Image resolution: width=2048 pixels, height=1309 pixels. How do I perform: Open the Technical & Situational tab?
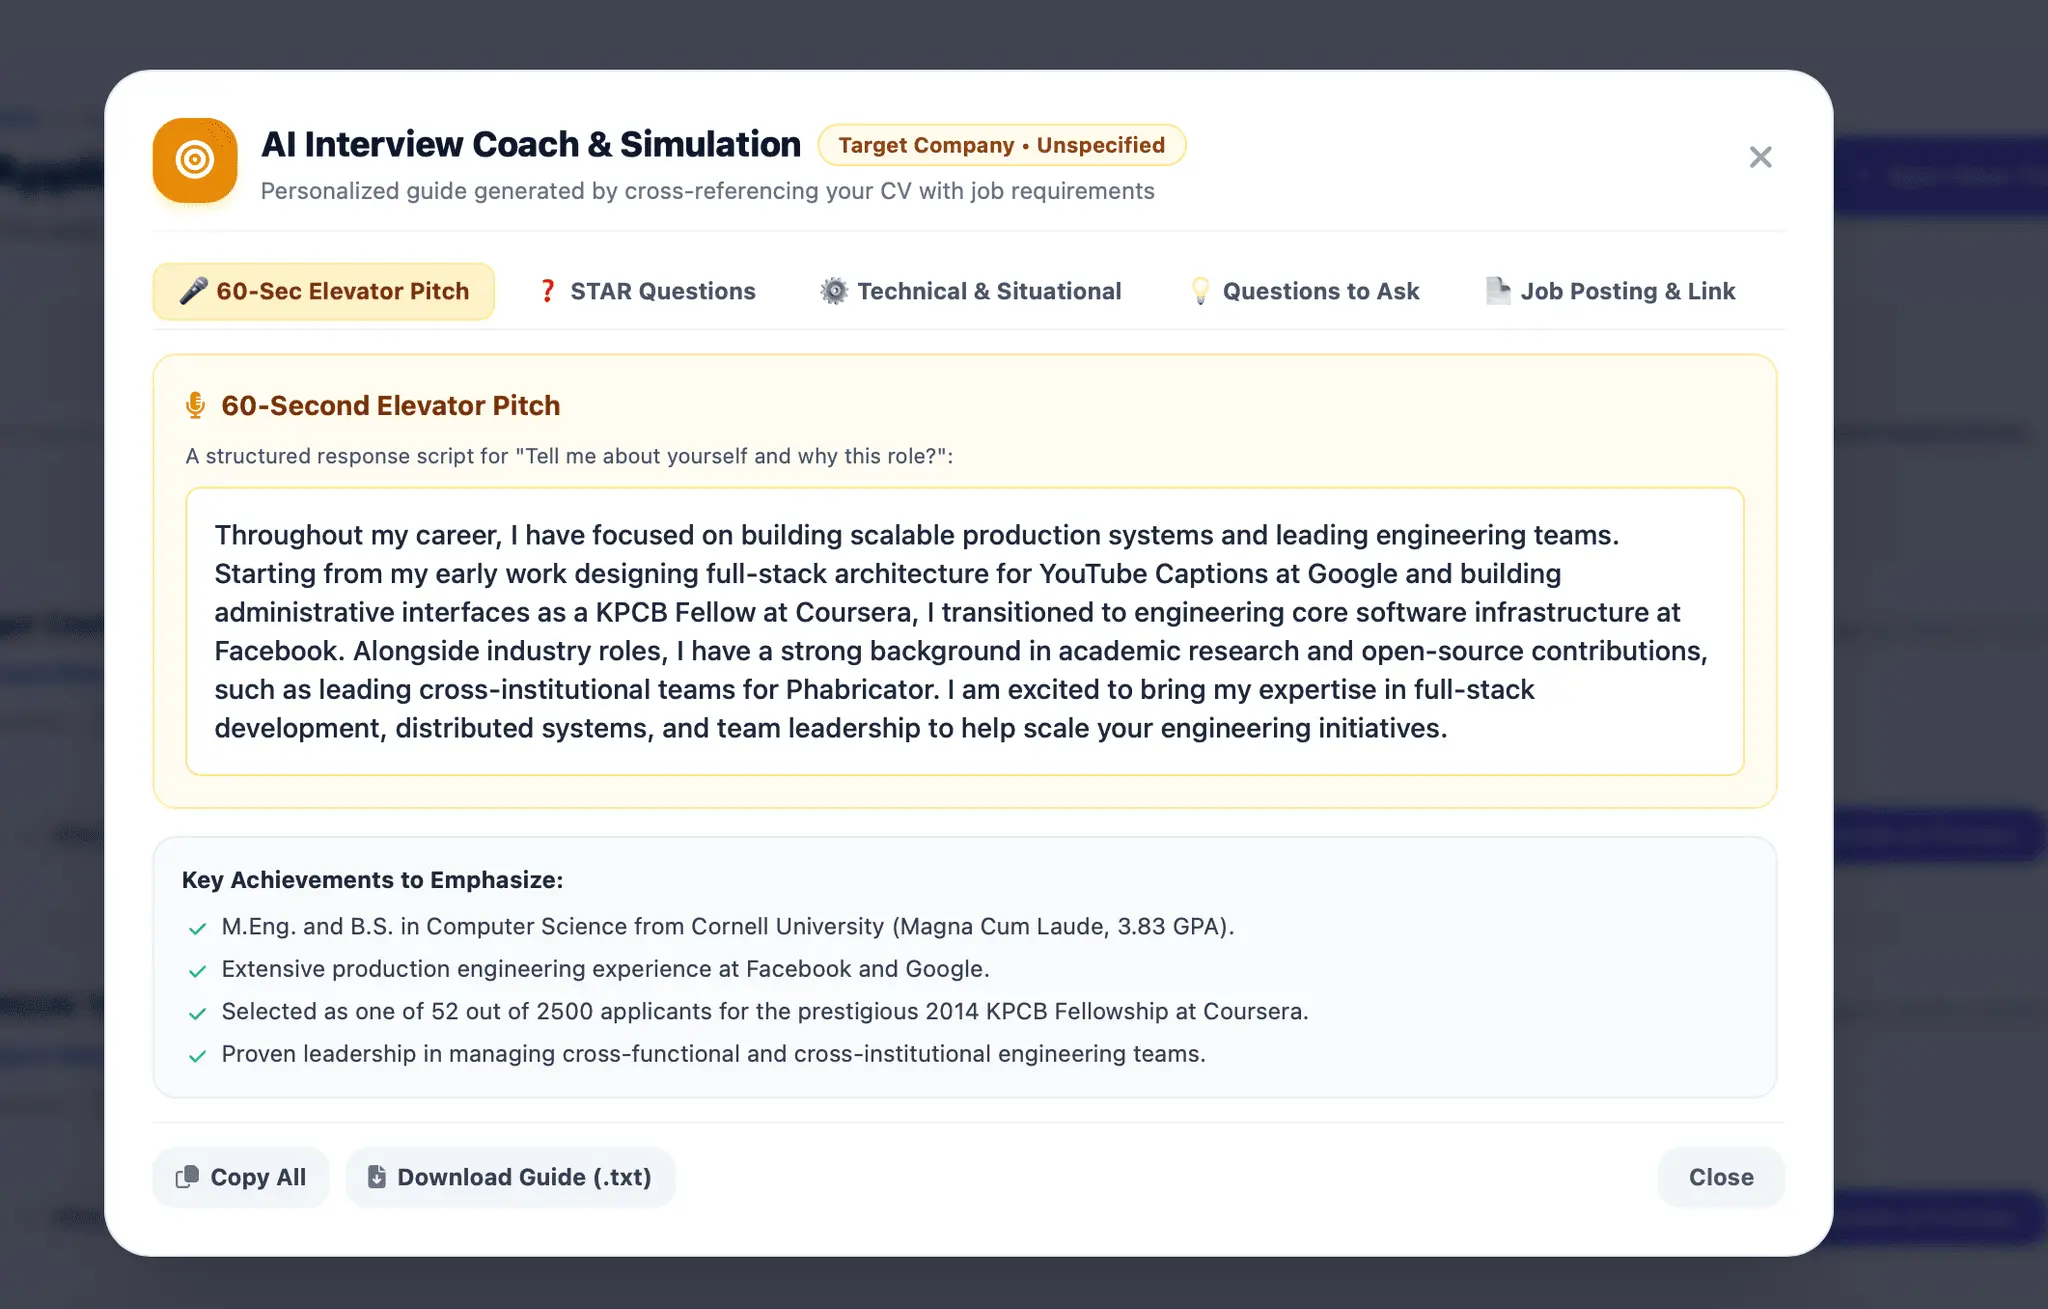coord(971,291)
